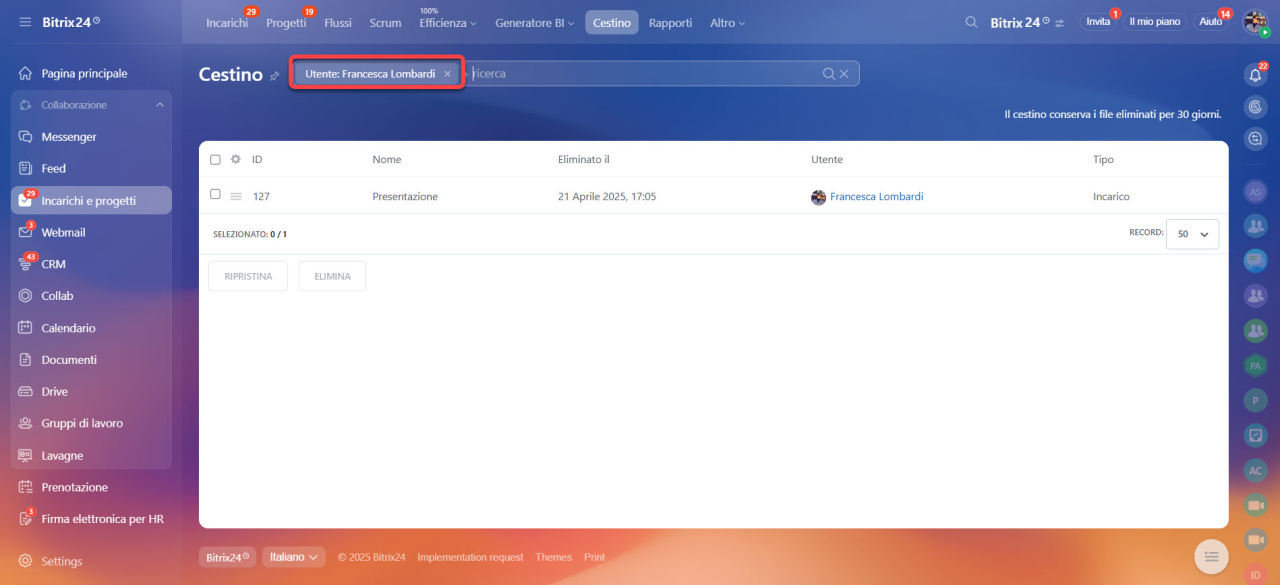Open Lavagne from the sidebar
The height and width of the screenshot is (585, 1280).
click(x=62, y=456)
